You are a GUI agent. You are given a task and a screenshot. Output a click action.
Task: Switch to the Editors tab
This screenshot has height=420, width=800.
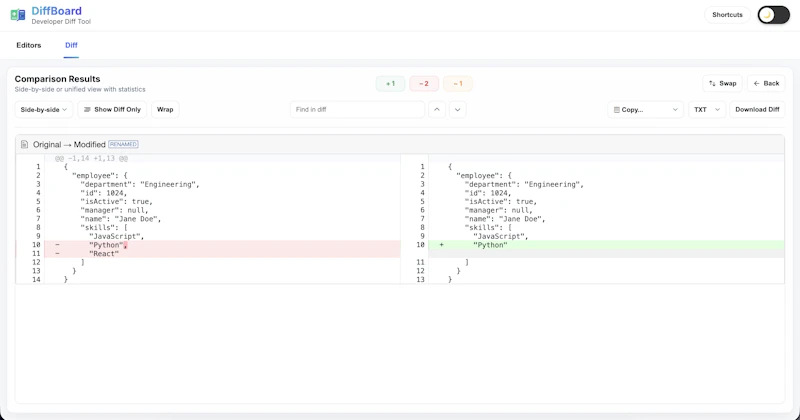click(x=29, y=45)
